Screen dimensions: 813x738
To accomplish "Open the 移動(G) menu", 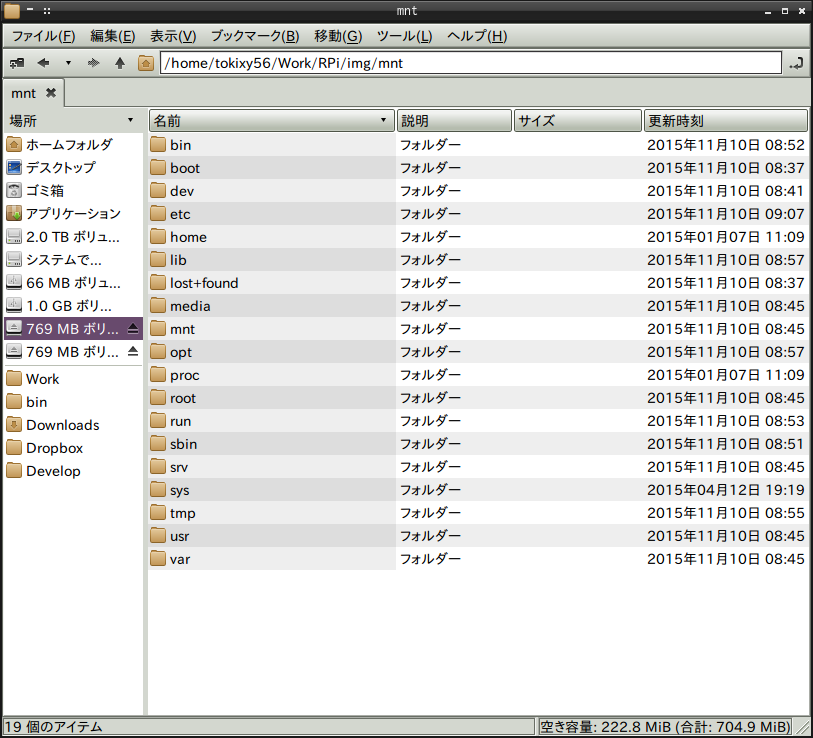I will click(338, 36).
